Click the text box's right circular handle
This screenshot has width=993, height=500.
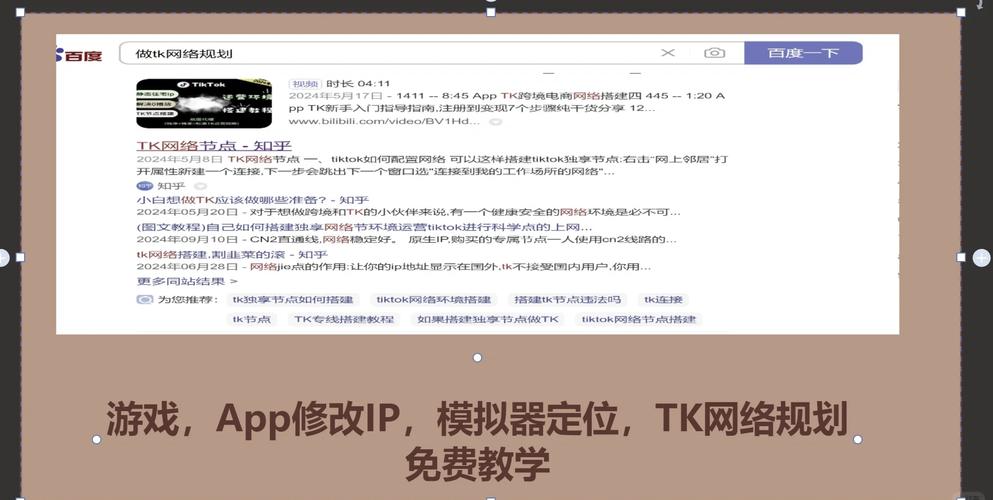click(x=857, y=439)
